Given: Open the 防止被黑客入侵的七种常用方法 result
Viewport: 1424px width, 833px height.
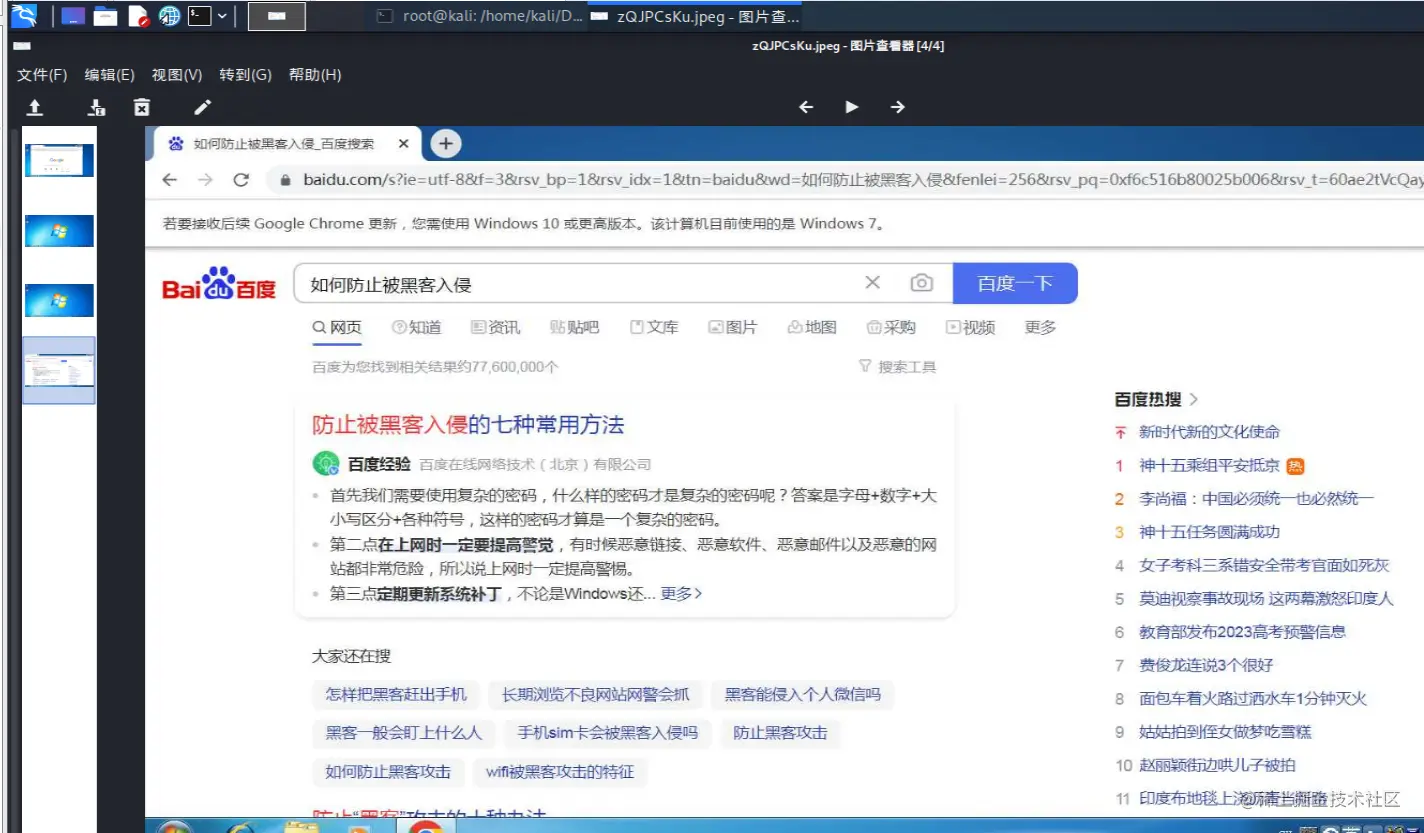Looking at the screenshot, I should point(468,425).
